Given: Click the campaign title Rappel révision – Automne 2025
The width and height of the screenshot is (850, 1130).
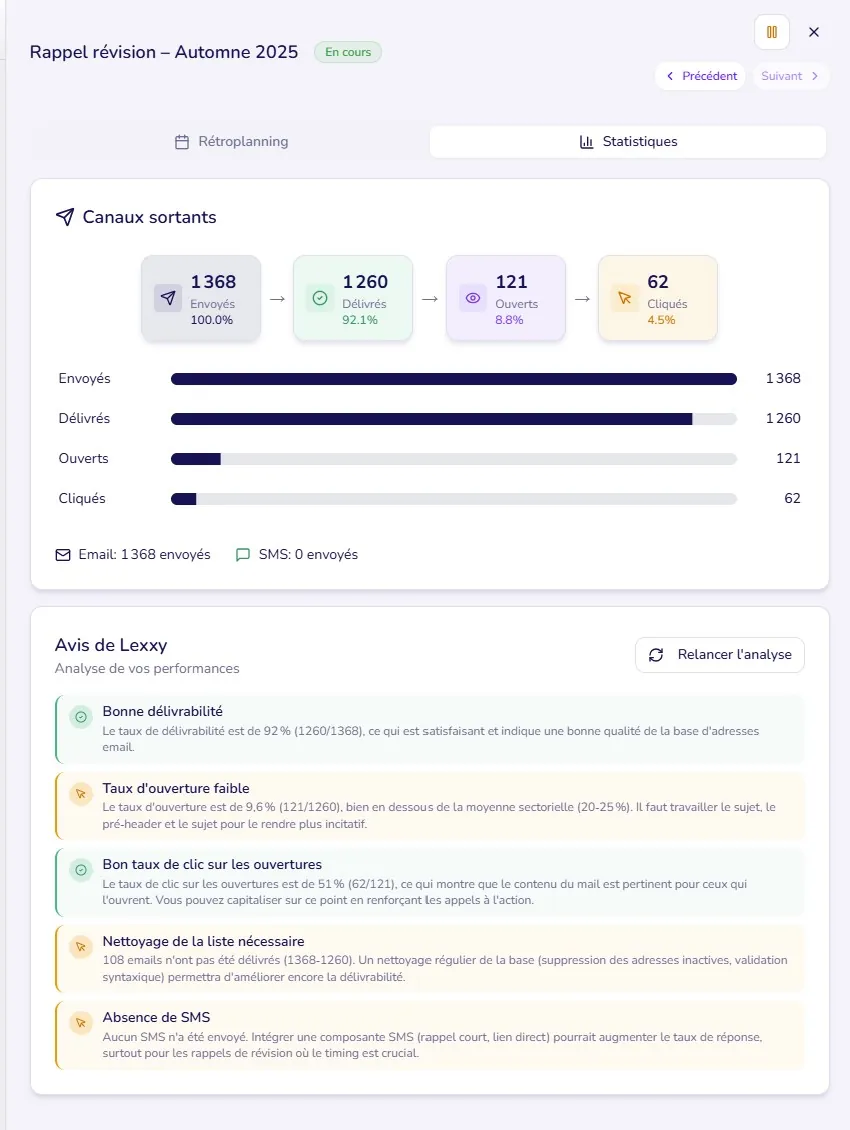Looking at the screenshot, I should pos(164,52).
